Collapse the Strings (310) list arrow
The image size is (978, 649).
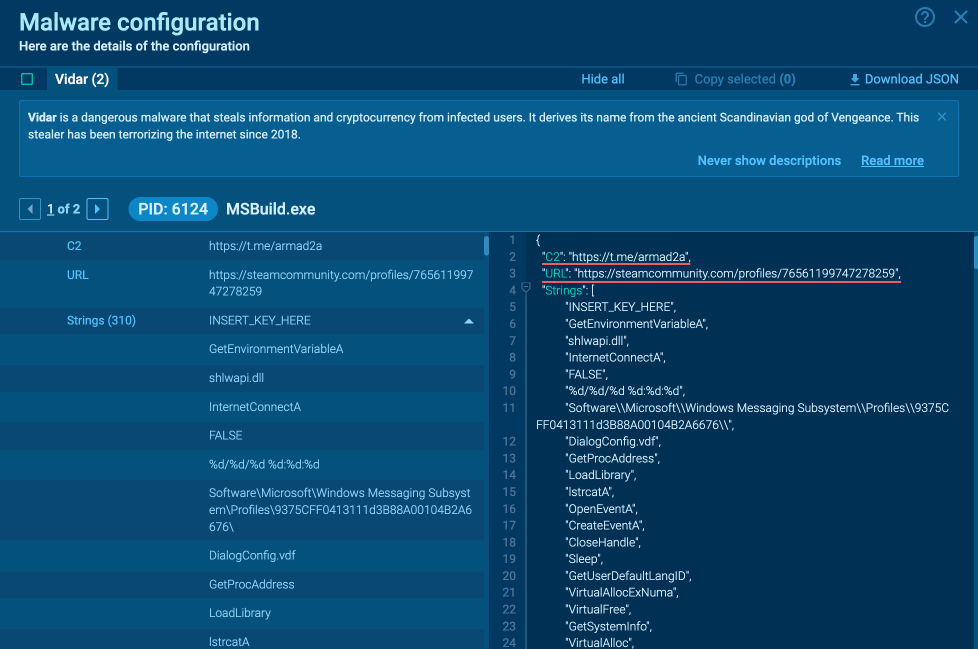coord(469,321)
